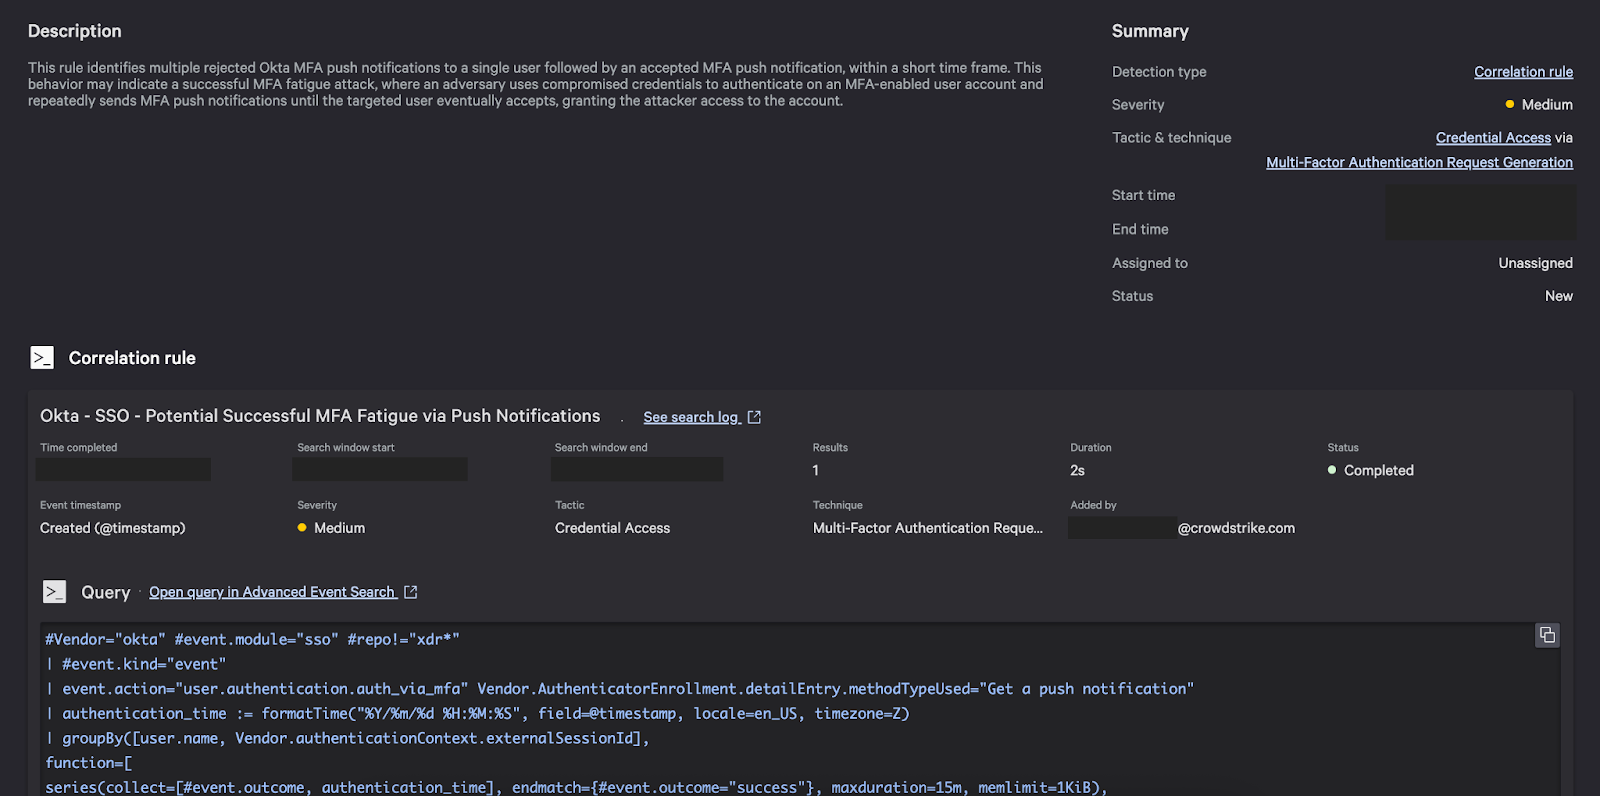
Task: Click the external-link icon beside See search log
Action: coord(754,417)
